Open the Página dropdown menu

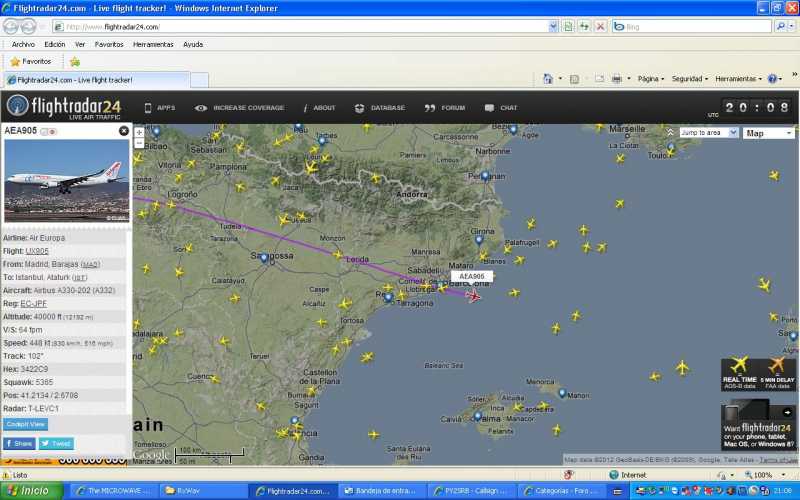pyautogui.click(x=651, y=79)
